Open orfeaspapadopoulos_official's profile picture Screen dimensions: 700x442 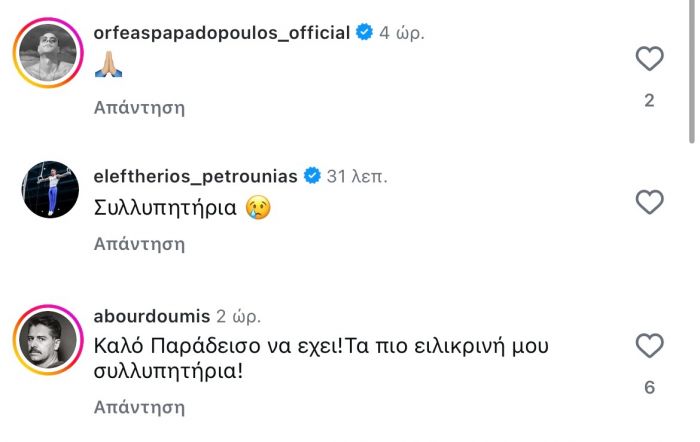coord(47,52)
